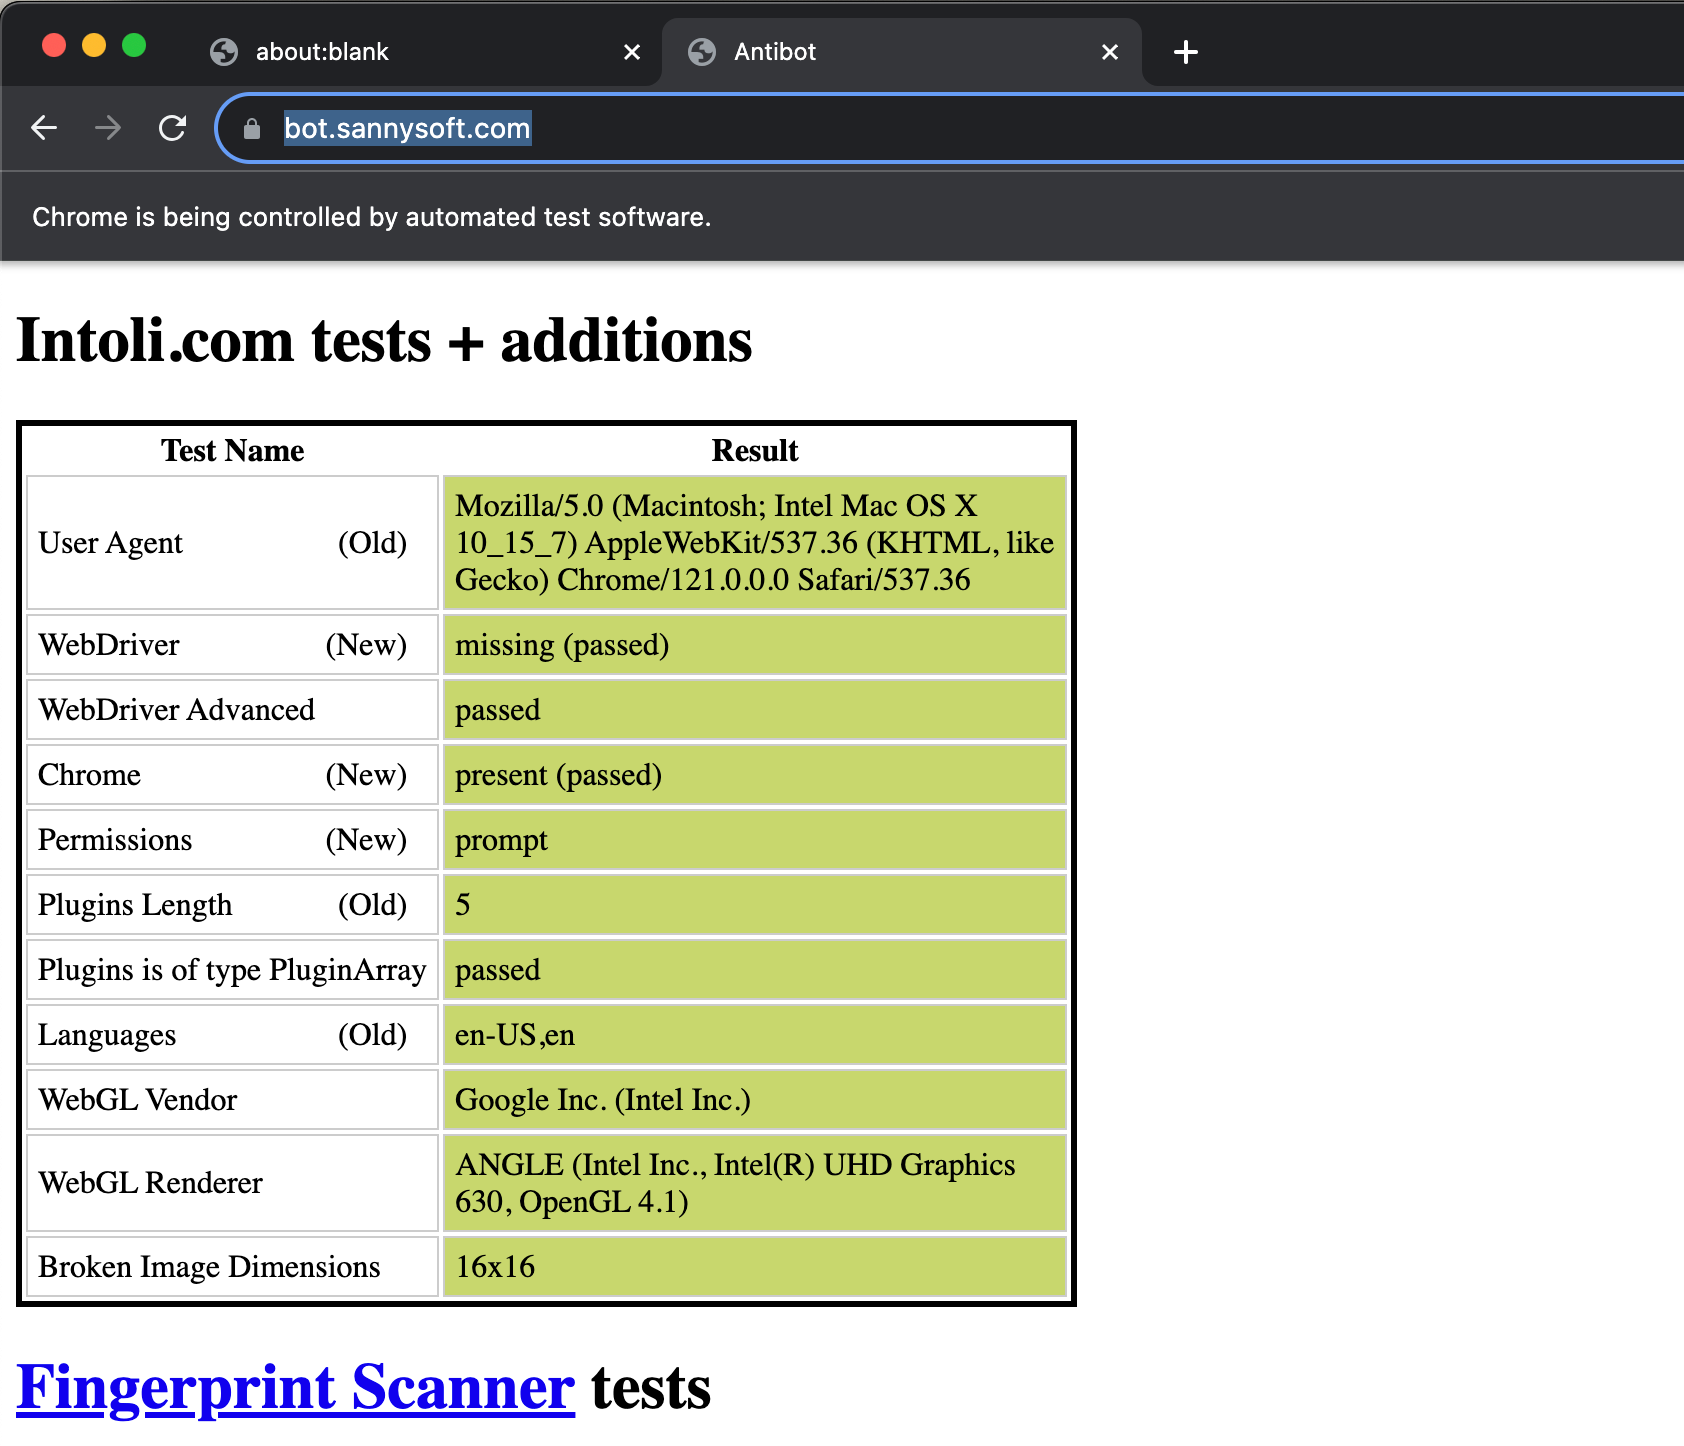Click the 'present (passed)' result cell

click(x=755, y=775)
